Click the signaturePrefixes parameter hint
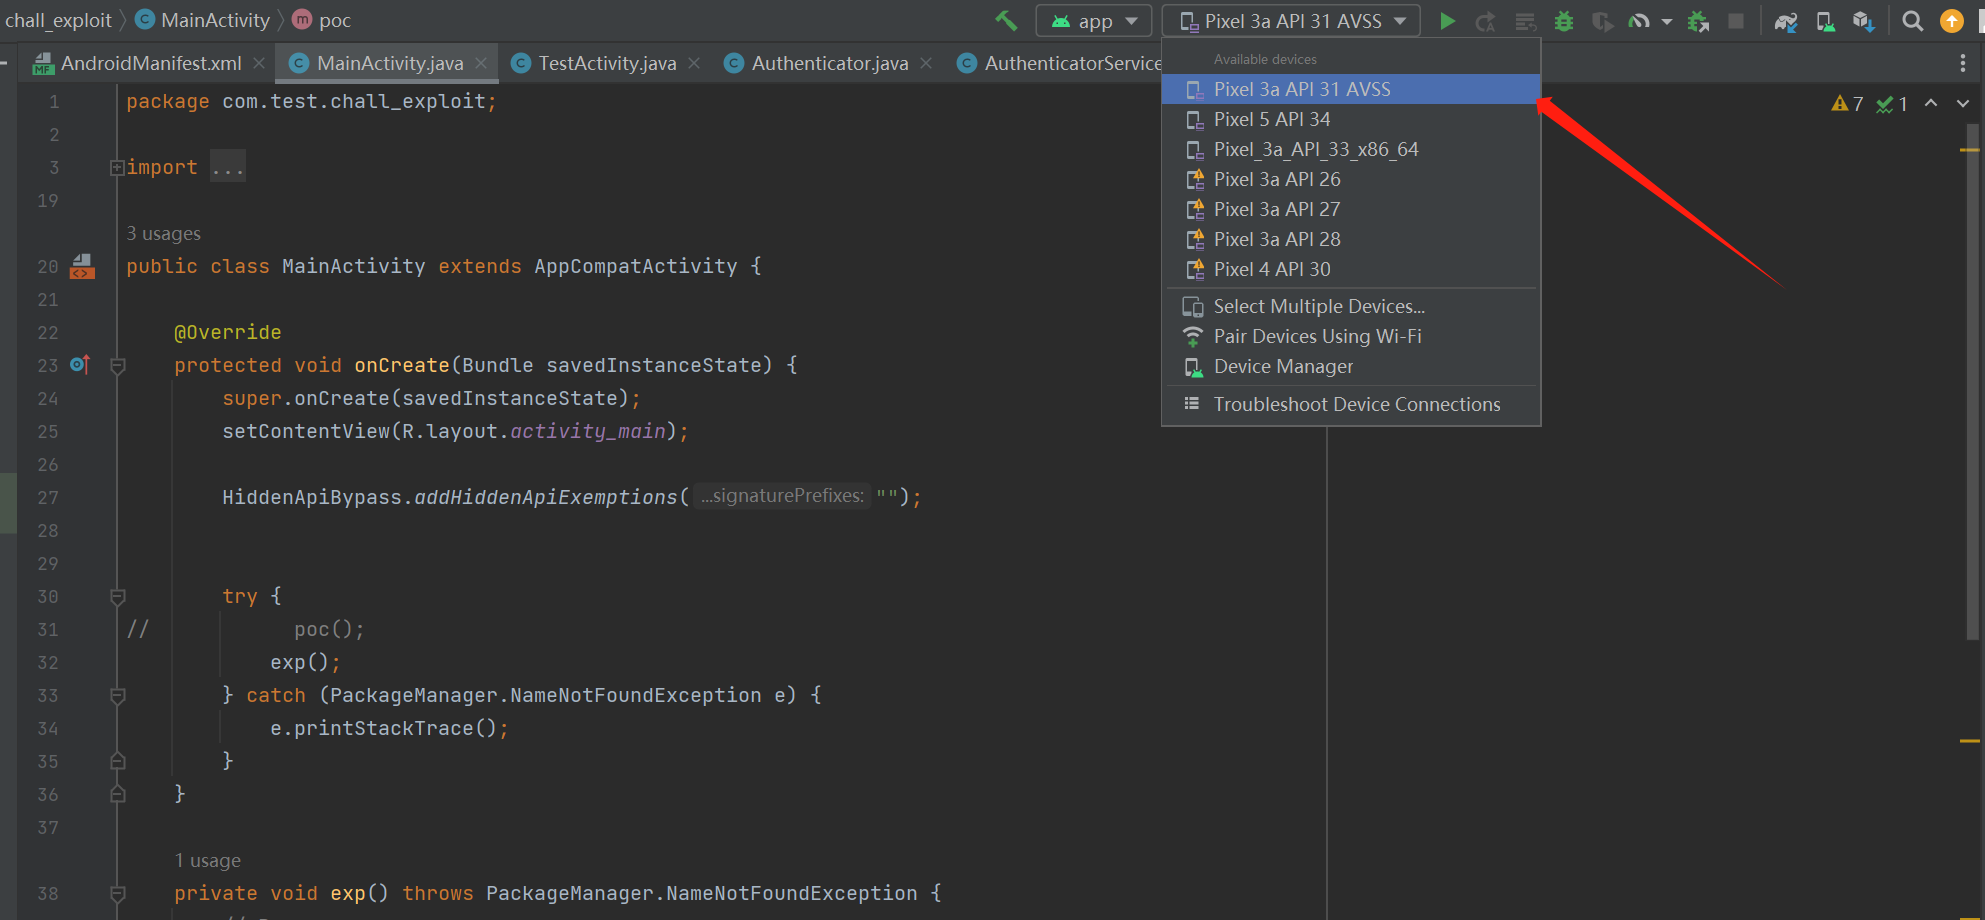1985x920 pixels. pyautogui.click(x=782, y=496)
